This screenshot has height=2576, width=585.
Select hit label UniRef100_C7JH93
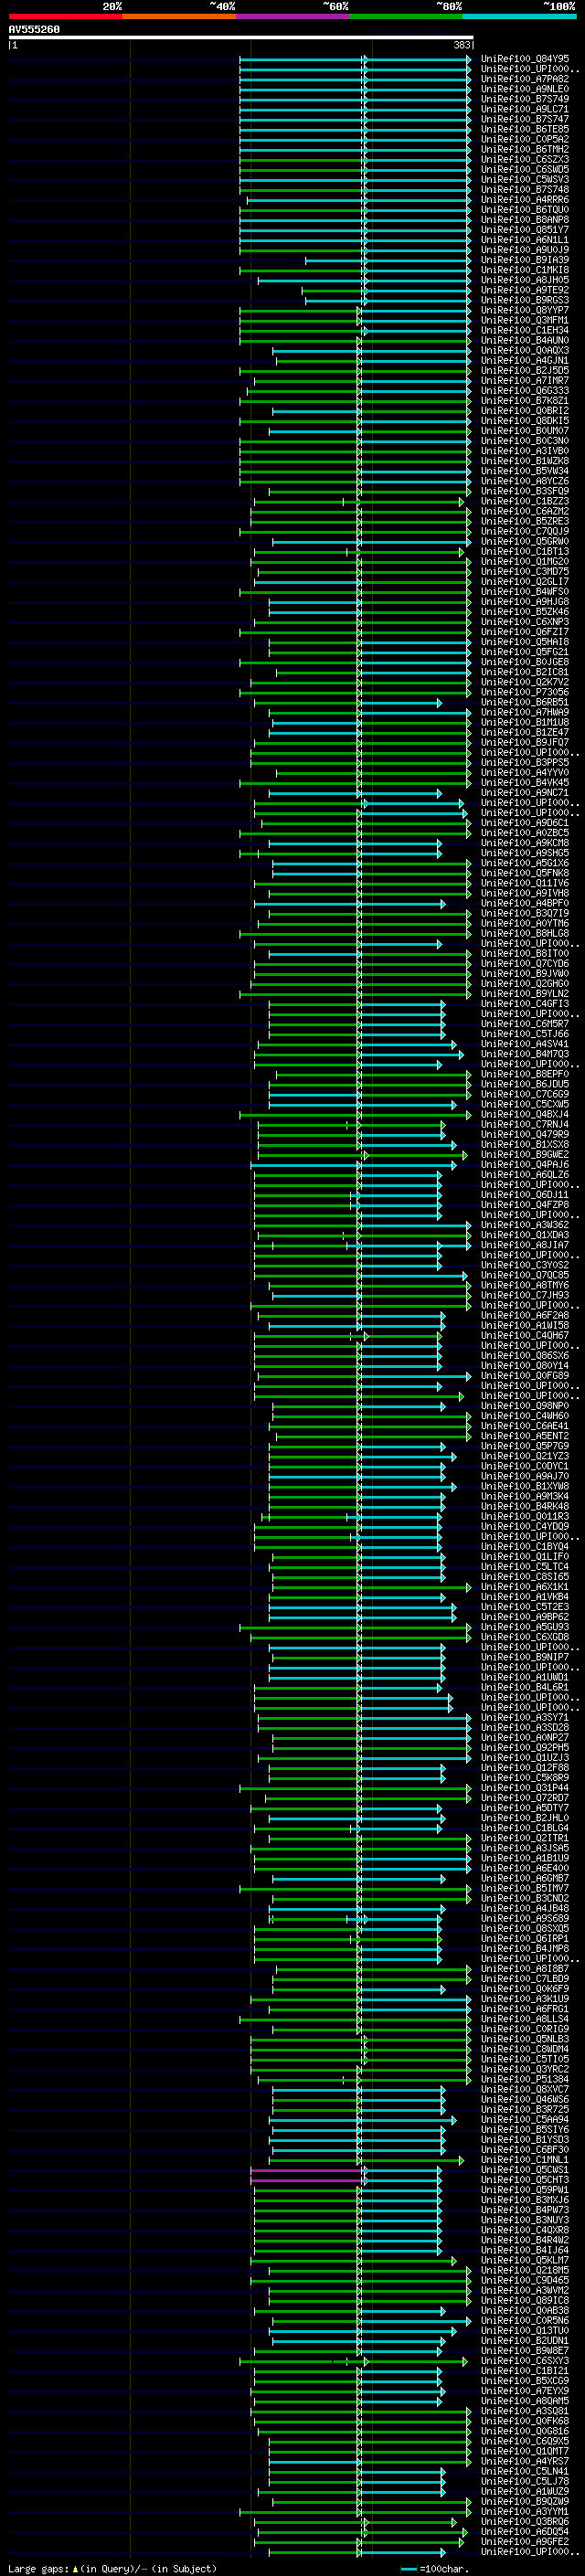(x=525, y=1295)
